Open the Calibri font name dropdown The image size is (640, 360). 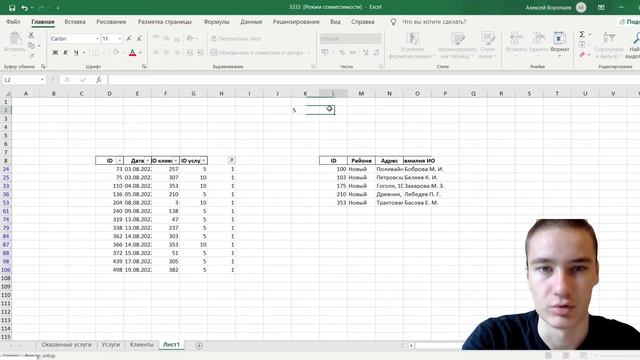pyautogui.click(x=98, y=38)
